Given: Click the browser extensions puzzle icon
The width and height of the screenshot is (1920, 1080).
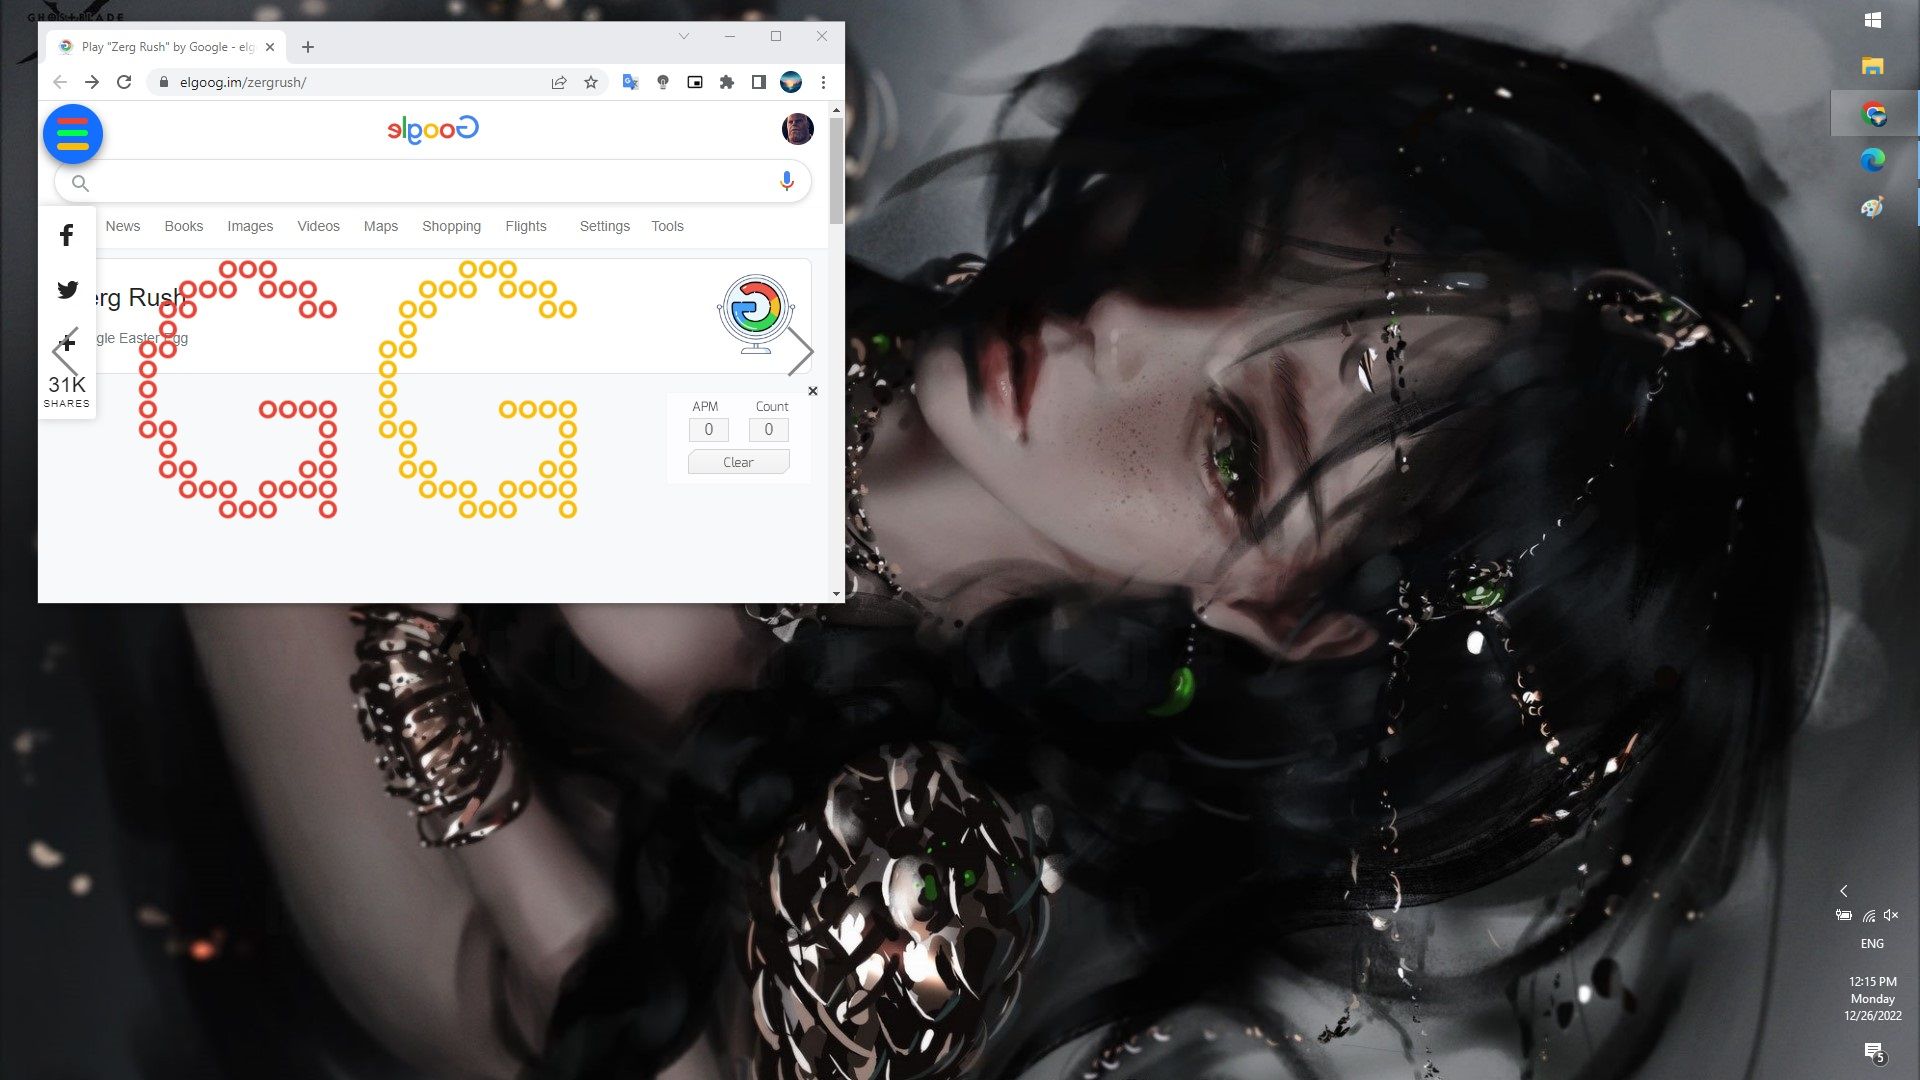Looking at the screenshot, I should click(728, 83).
